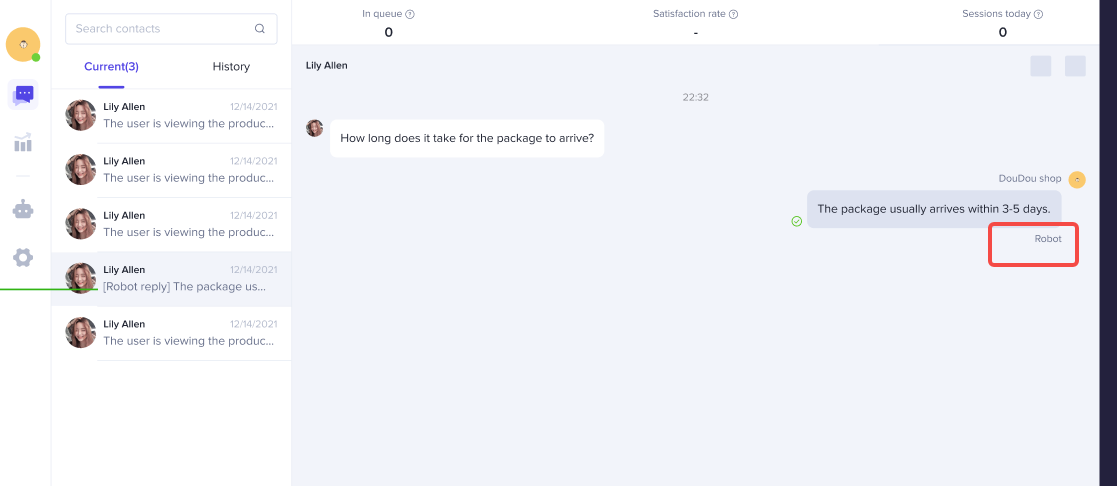The width and height of the screenshot is (1117, 486).
Task: Click the help icon beside In queue
Action: click(410, 14)
